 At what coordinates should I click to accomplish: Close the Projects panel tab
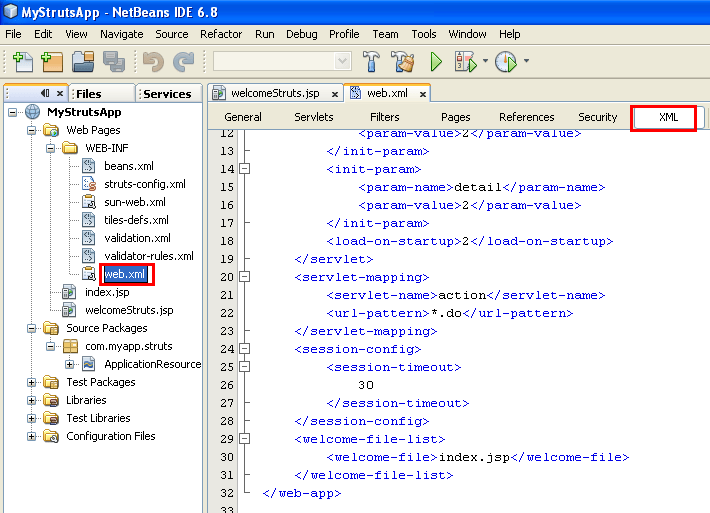coord(60,94)
